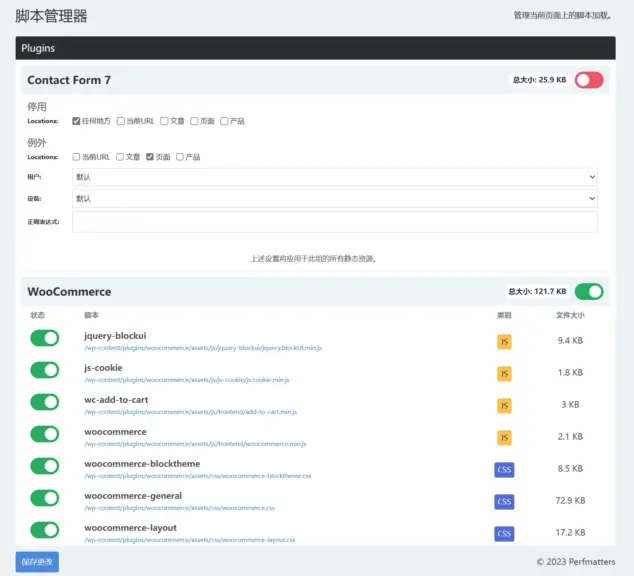Screen dimensions: 634x576
Task: Check 产品 under 例外 locations
Action: click(180, 156)
